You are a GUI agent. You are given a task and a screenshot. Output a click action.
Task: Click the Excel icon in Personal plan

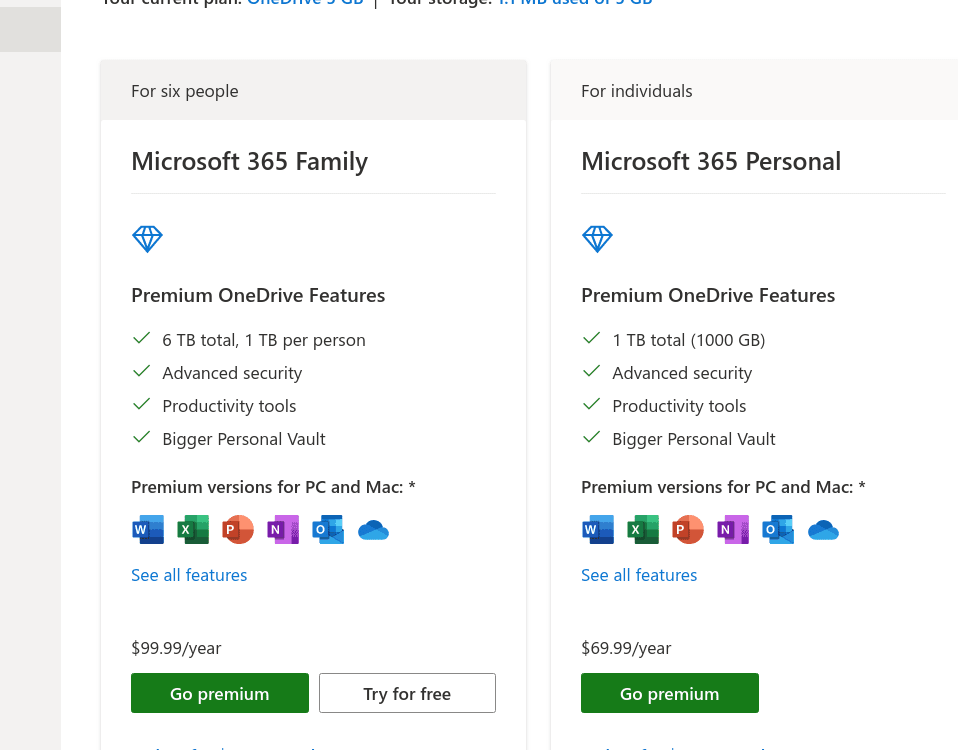pyautogui.click(x=643, y=529)
